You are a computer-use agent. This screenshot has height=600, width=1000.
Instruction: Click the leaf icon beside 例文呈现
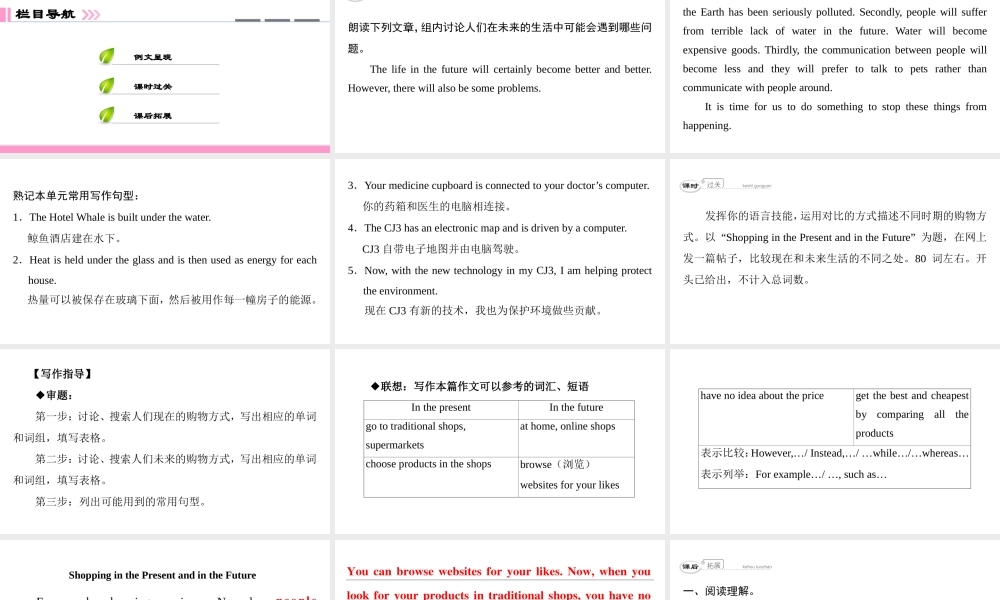pos(107,56)
